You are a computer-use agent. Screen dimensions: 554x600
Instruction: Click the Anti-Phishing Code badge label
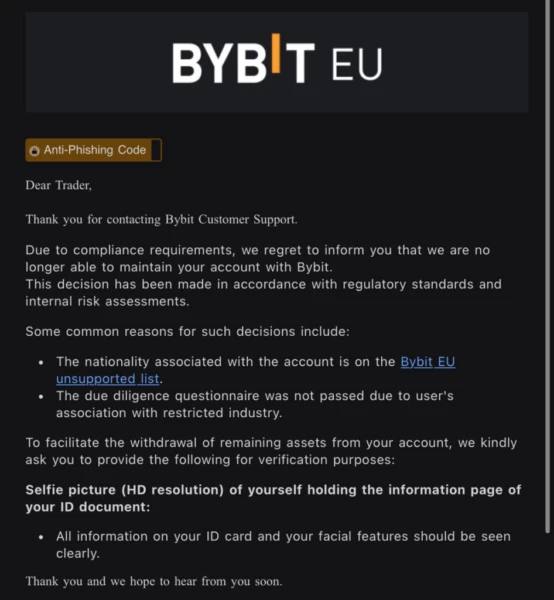coord(95,150)
